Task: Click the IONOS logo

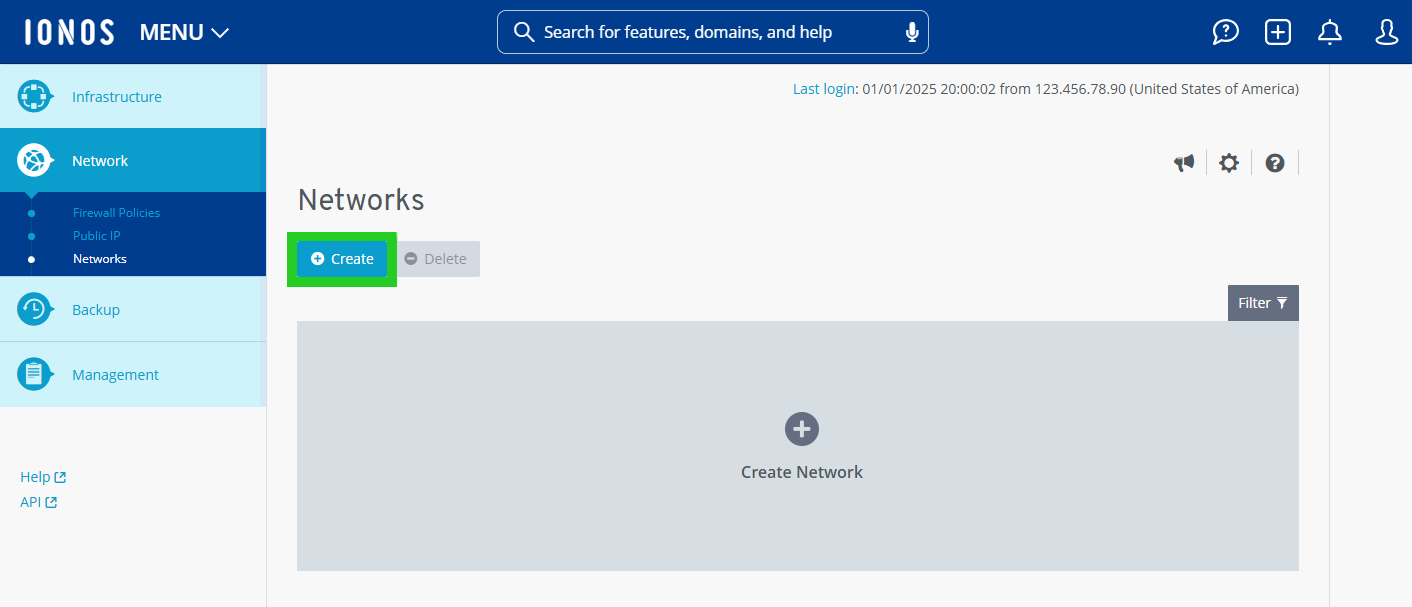Action: click(x=68, y=31)
